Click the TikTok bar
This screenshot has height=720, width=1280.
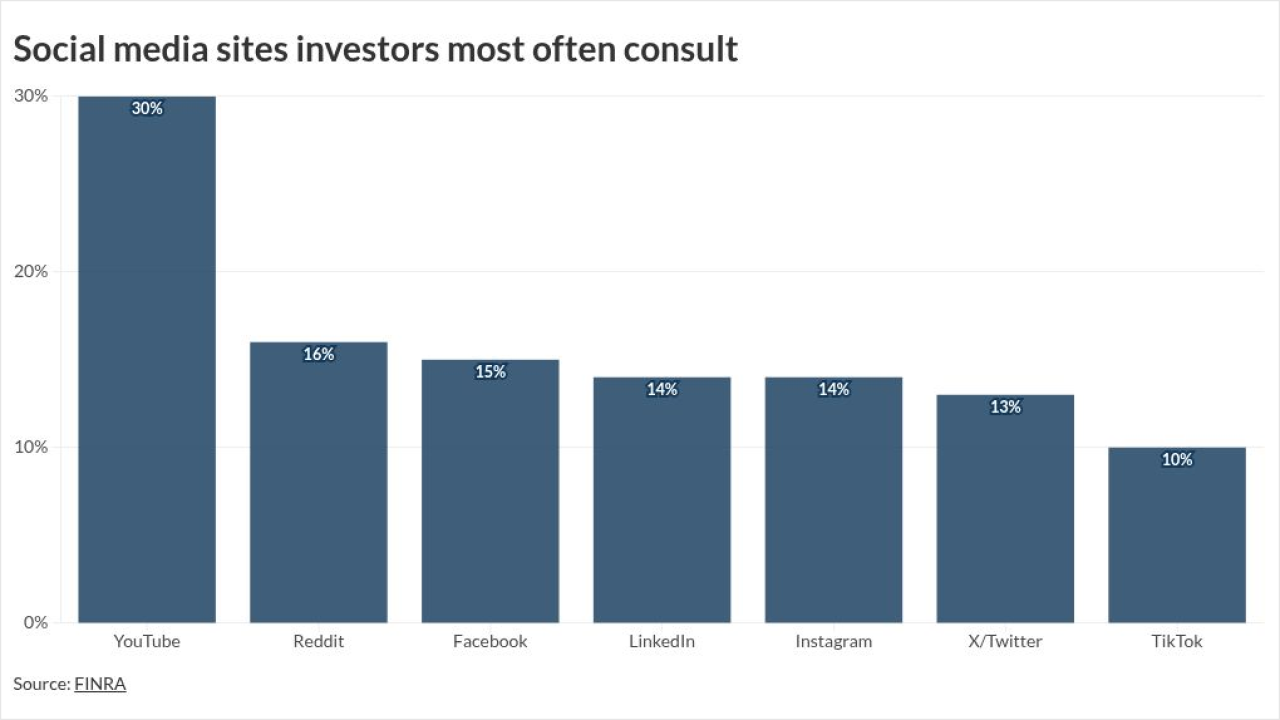(1177, 535)
